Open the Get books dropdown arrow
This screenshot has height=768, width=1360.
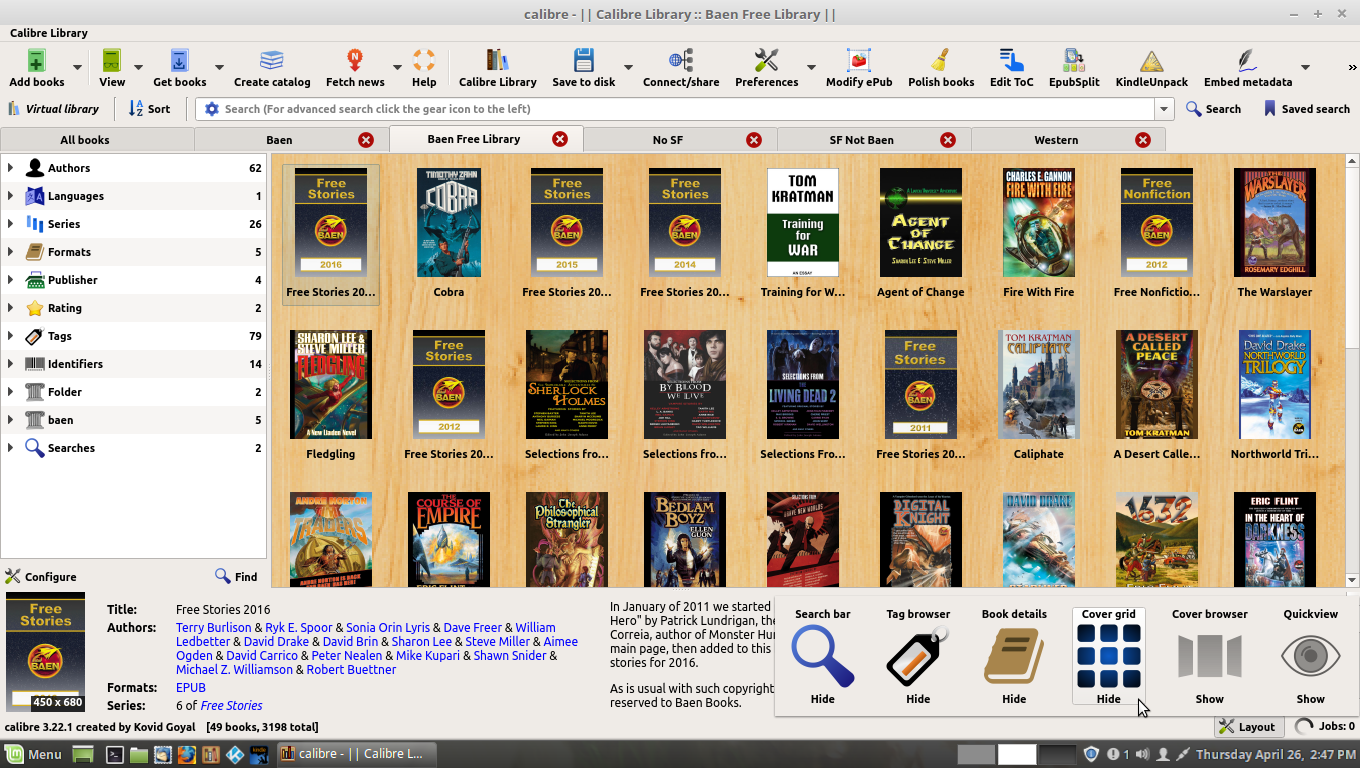coord(219,67)
